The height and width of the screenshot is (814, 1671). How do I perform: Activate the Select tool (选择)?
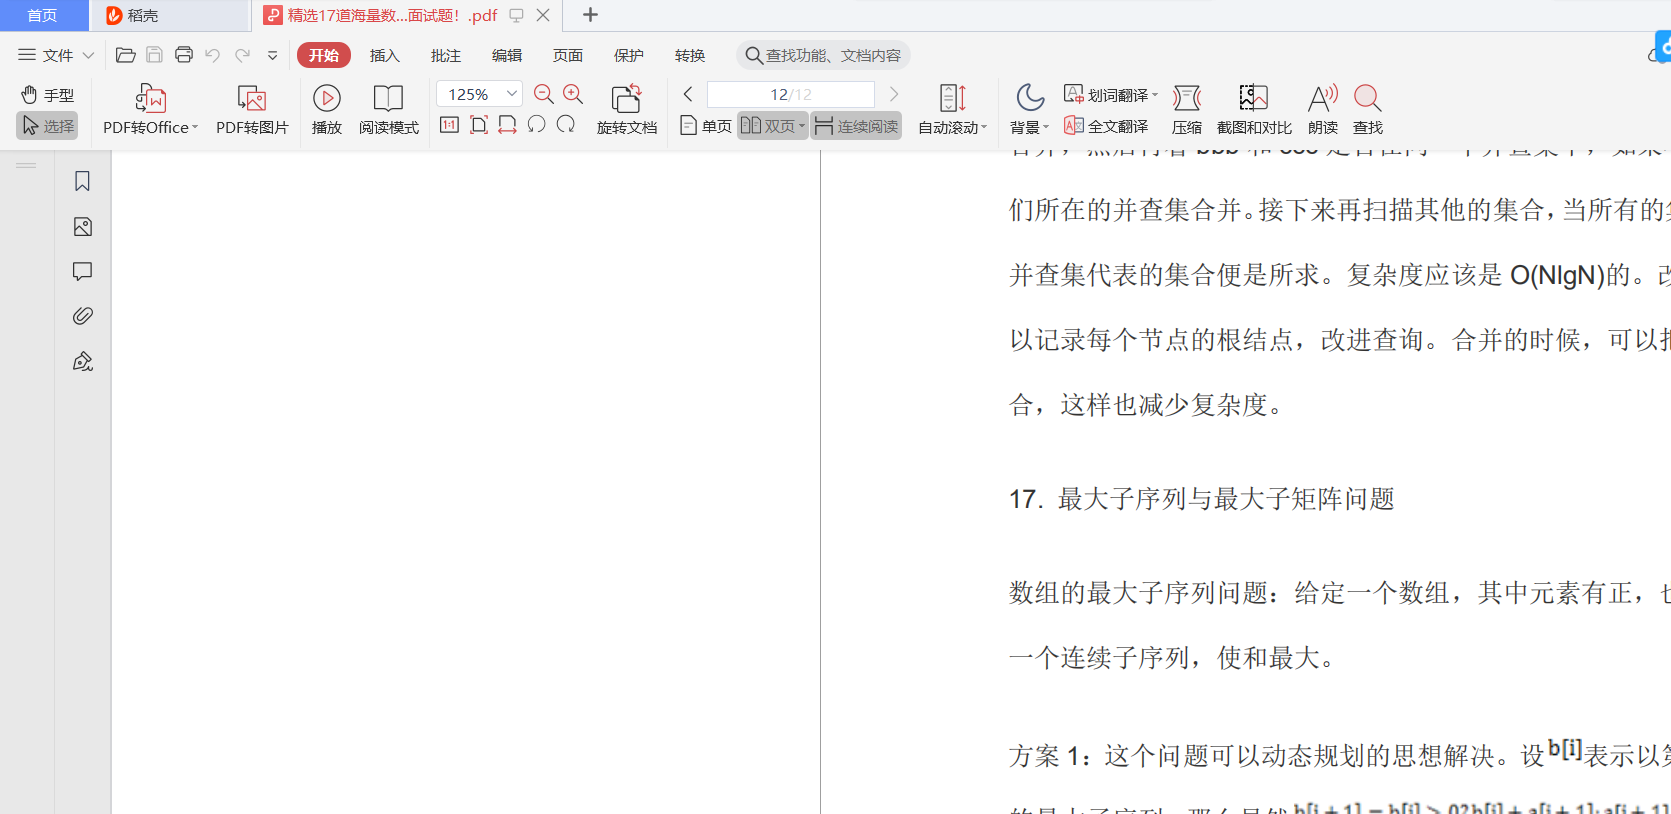coord(47,126)
